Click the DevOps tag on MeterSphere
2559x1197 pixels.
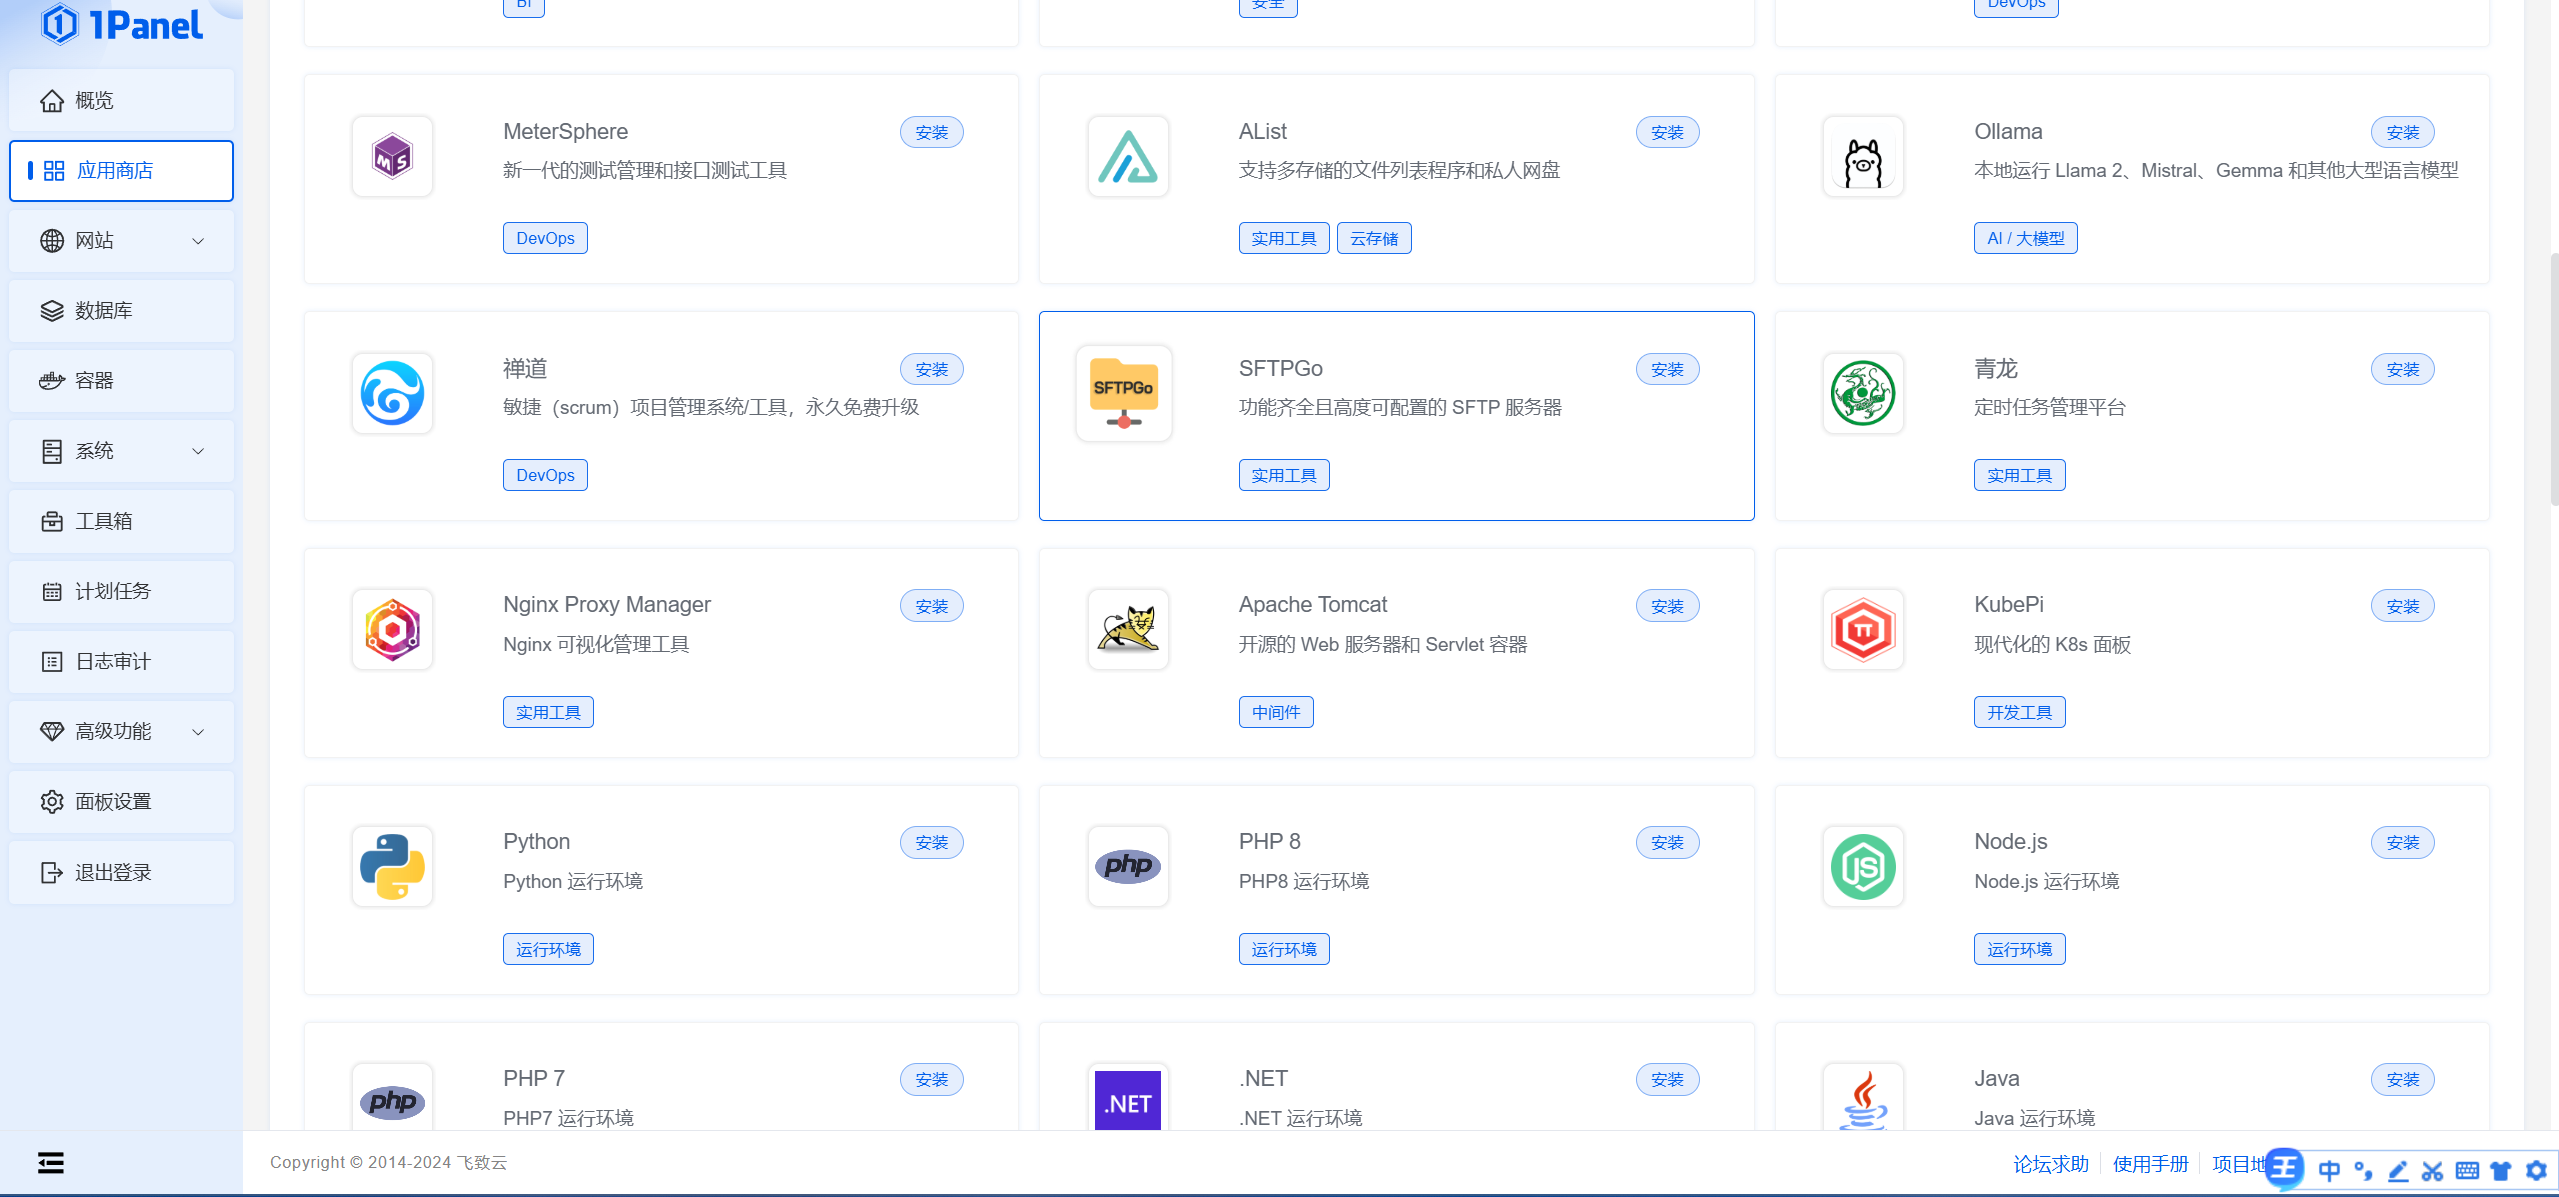pos(545,238)
